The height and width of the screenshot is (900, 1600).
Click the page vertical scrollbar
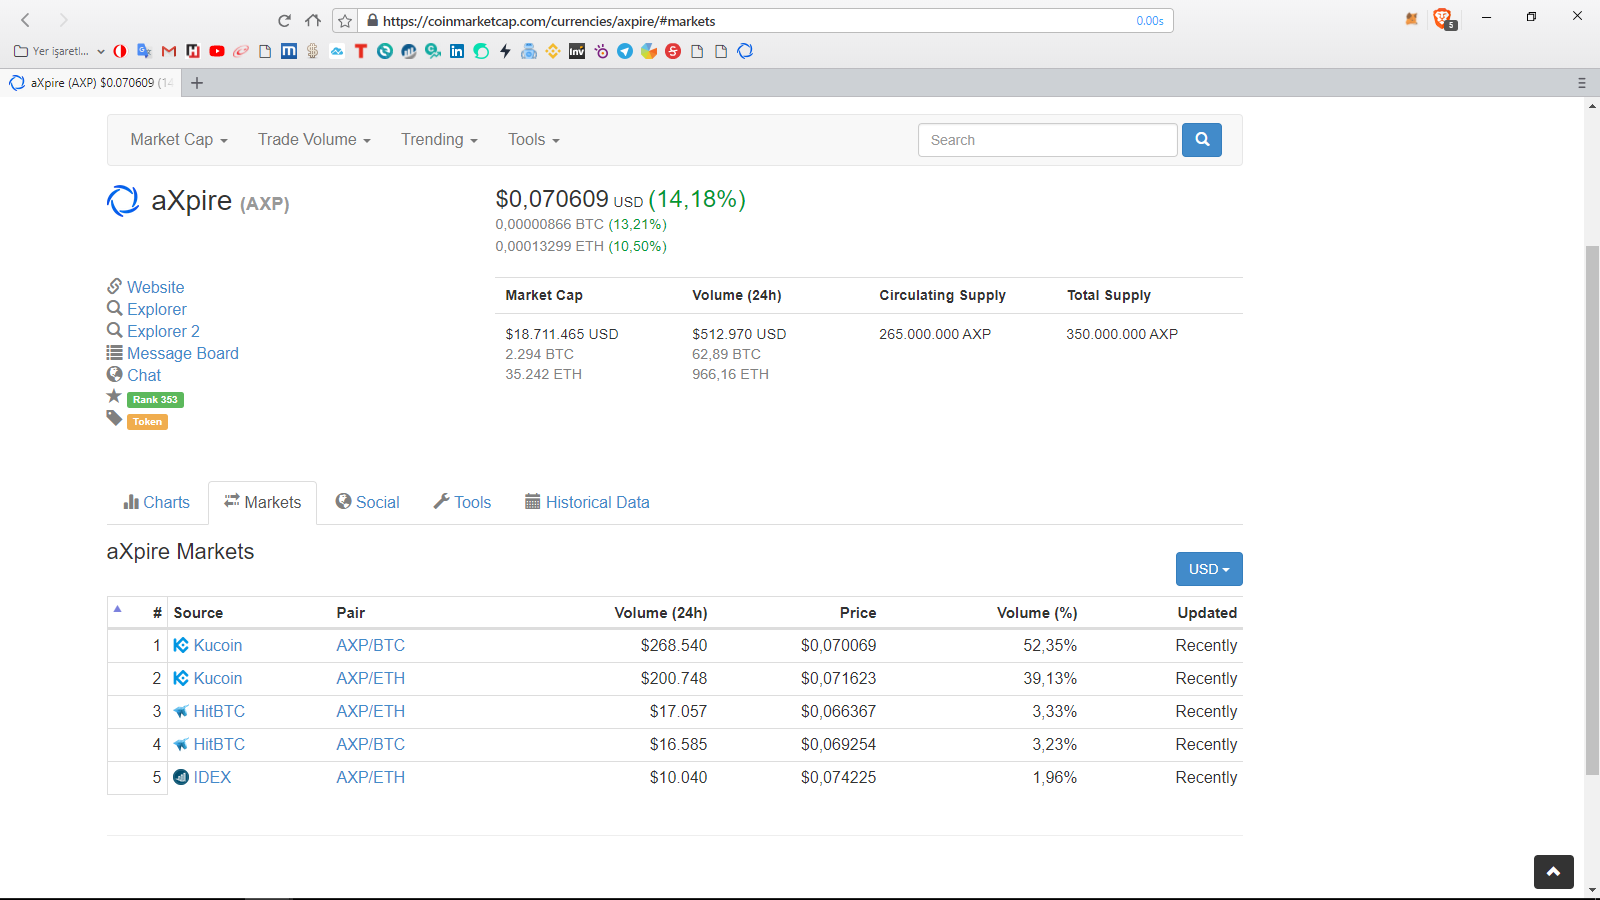[x=1592, y=510]
